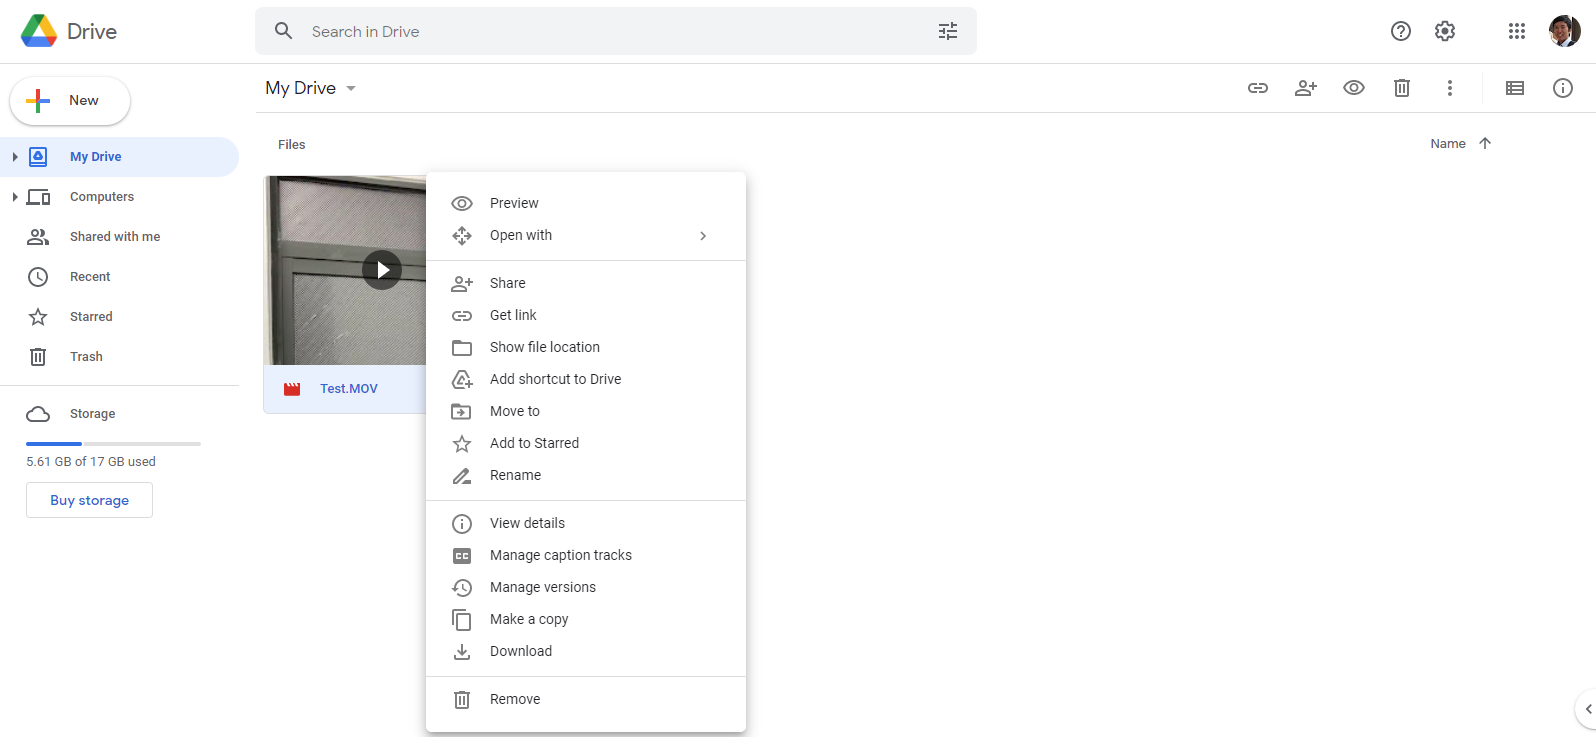Open Trash in sidebar
This screenshot has width=1596, height=754.
(x=119, y=357)
